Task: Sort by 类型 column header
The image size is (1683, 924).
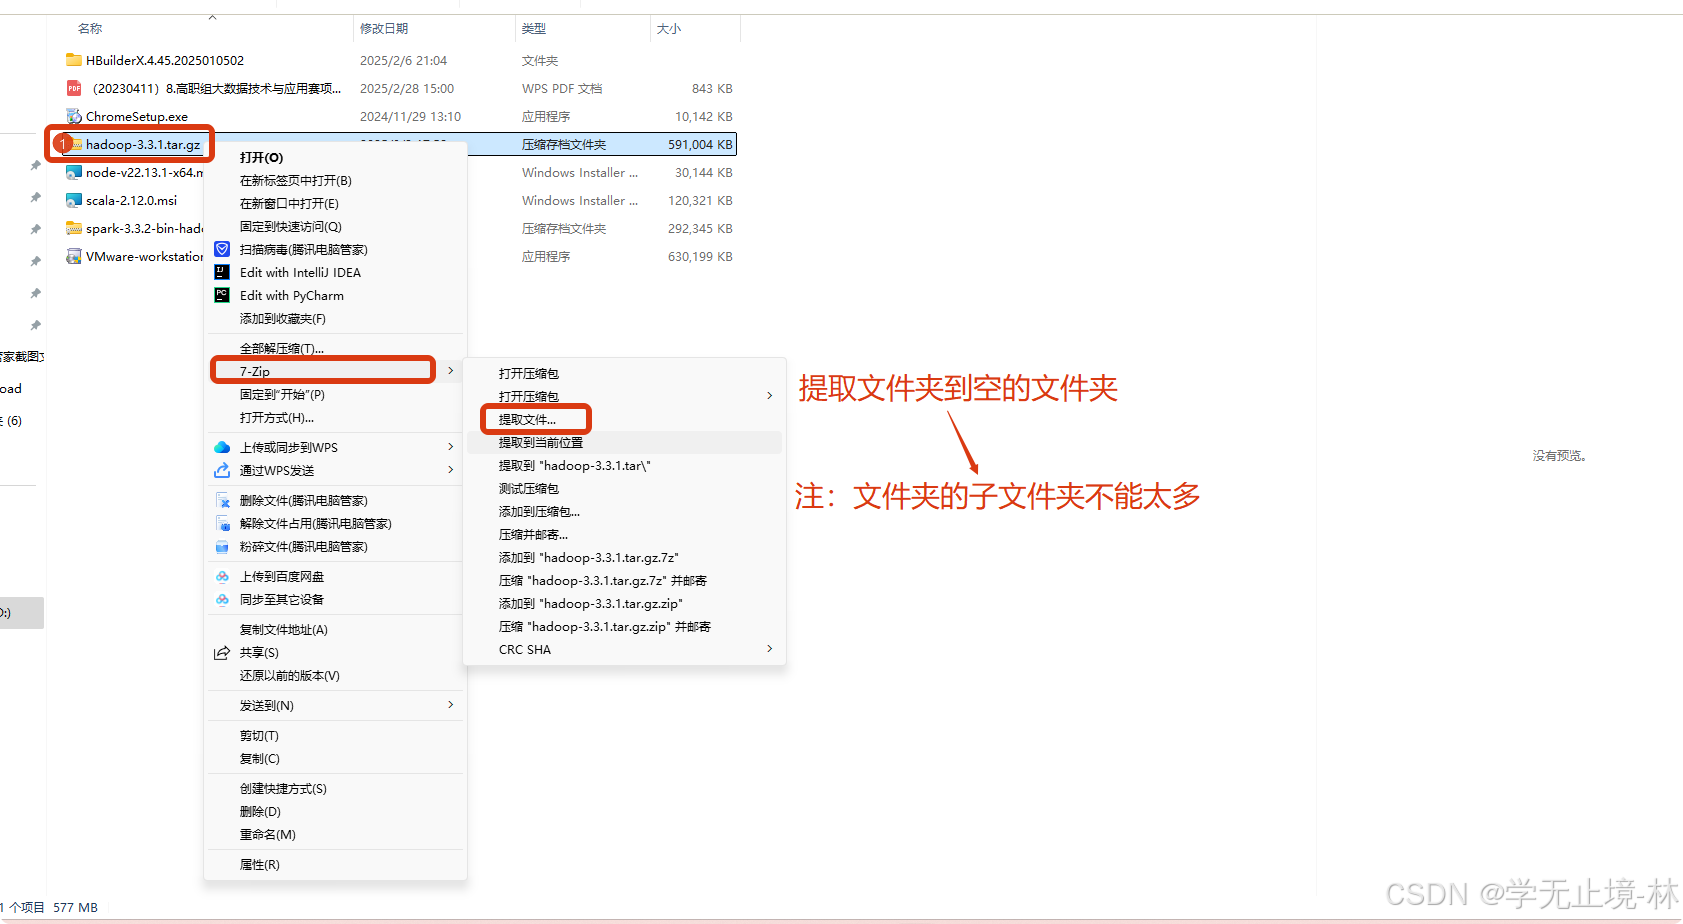Action: (534, 29)
